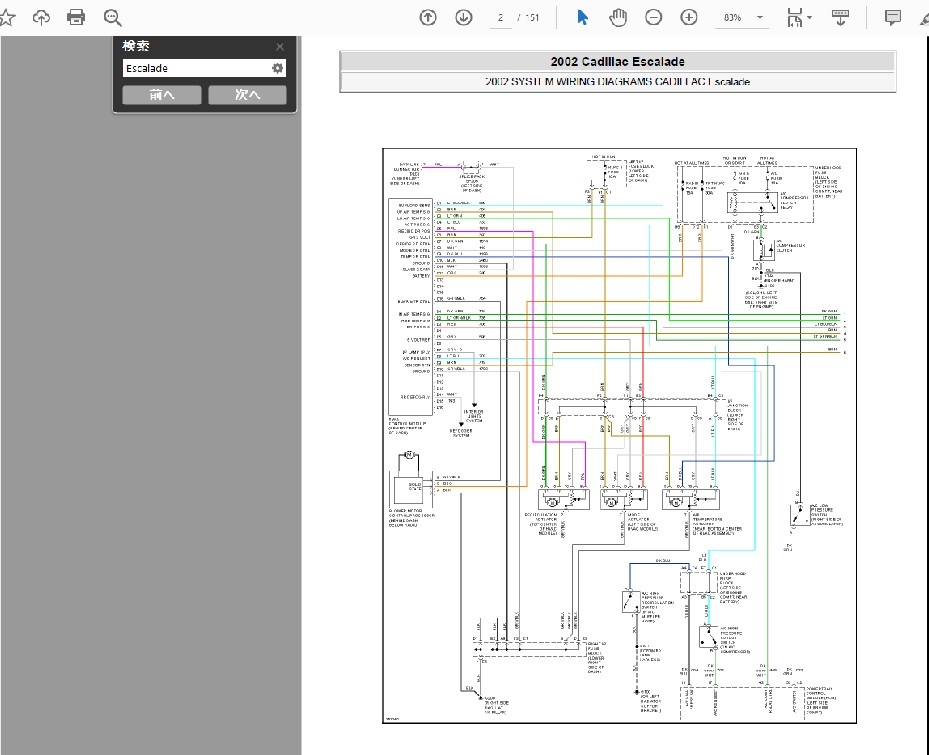
Task: Print the document using the printer icon
Action: tap(76, 17)
